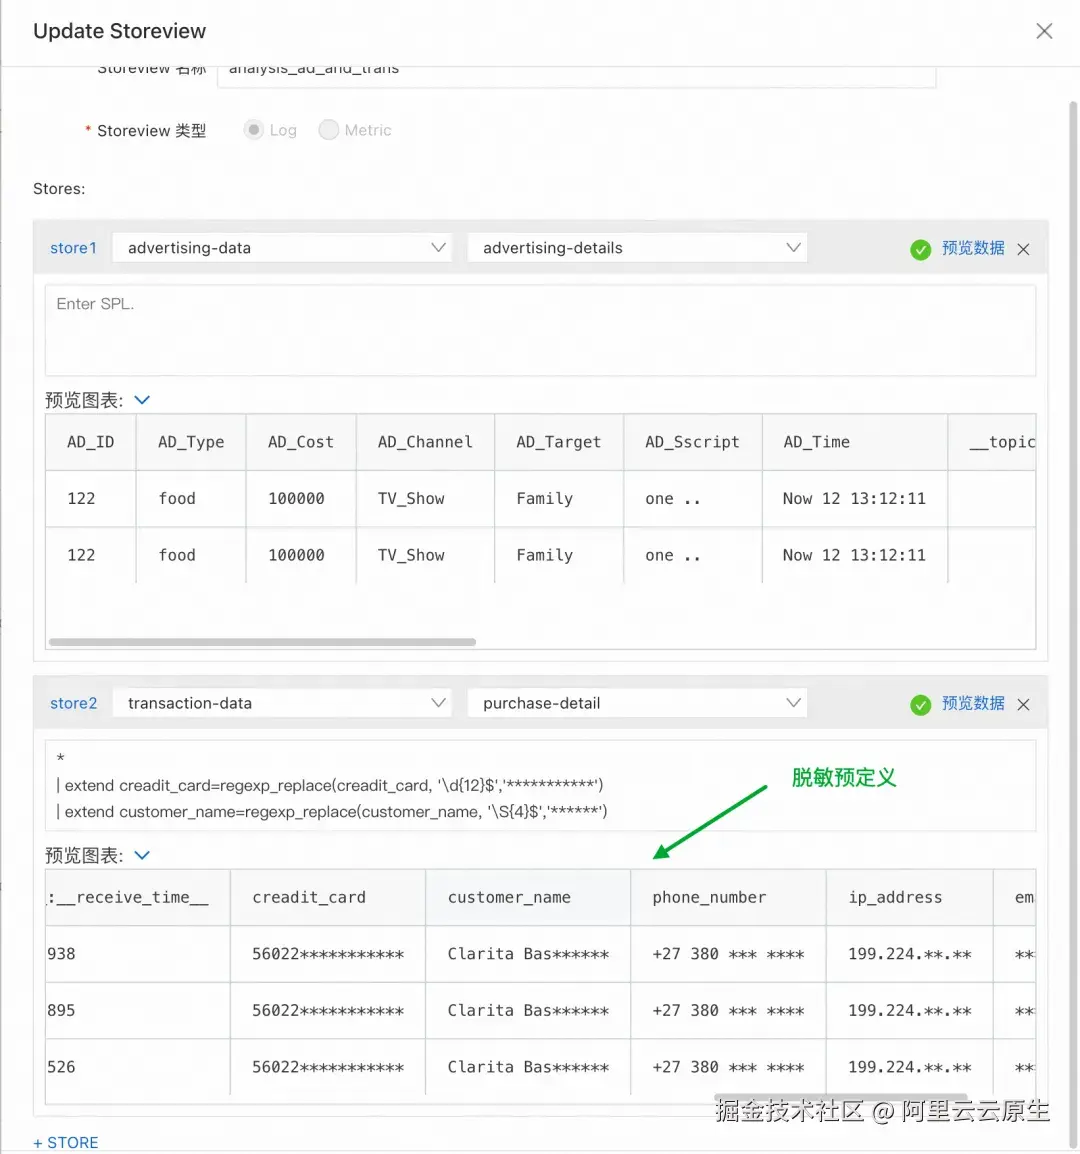Viewport: 1080px width, 1154px height.
Task: Click the 895 receive time cell
Action: tap(138, 1010)
